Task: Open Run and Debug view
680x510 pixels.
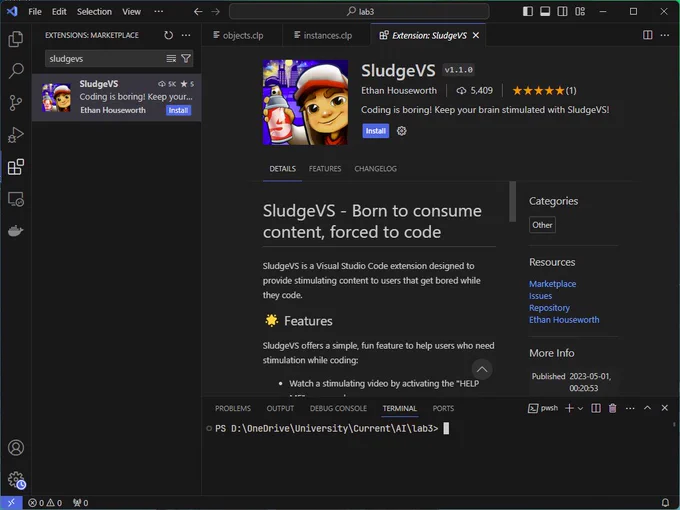Action: [16, 135]
